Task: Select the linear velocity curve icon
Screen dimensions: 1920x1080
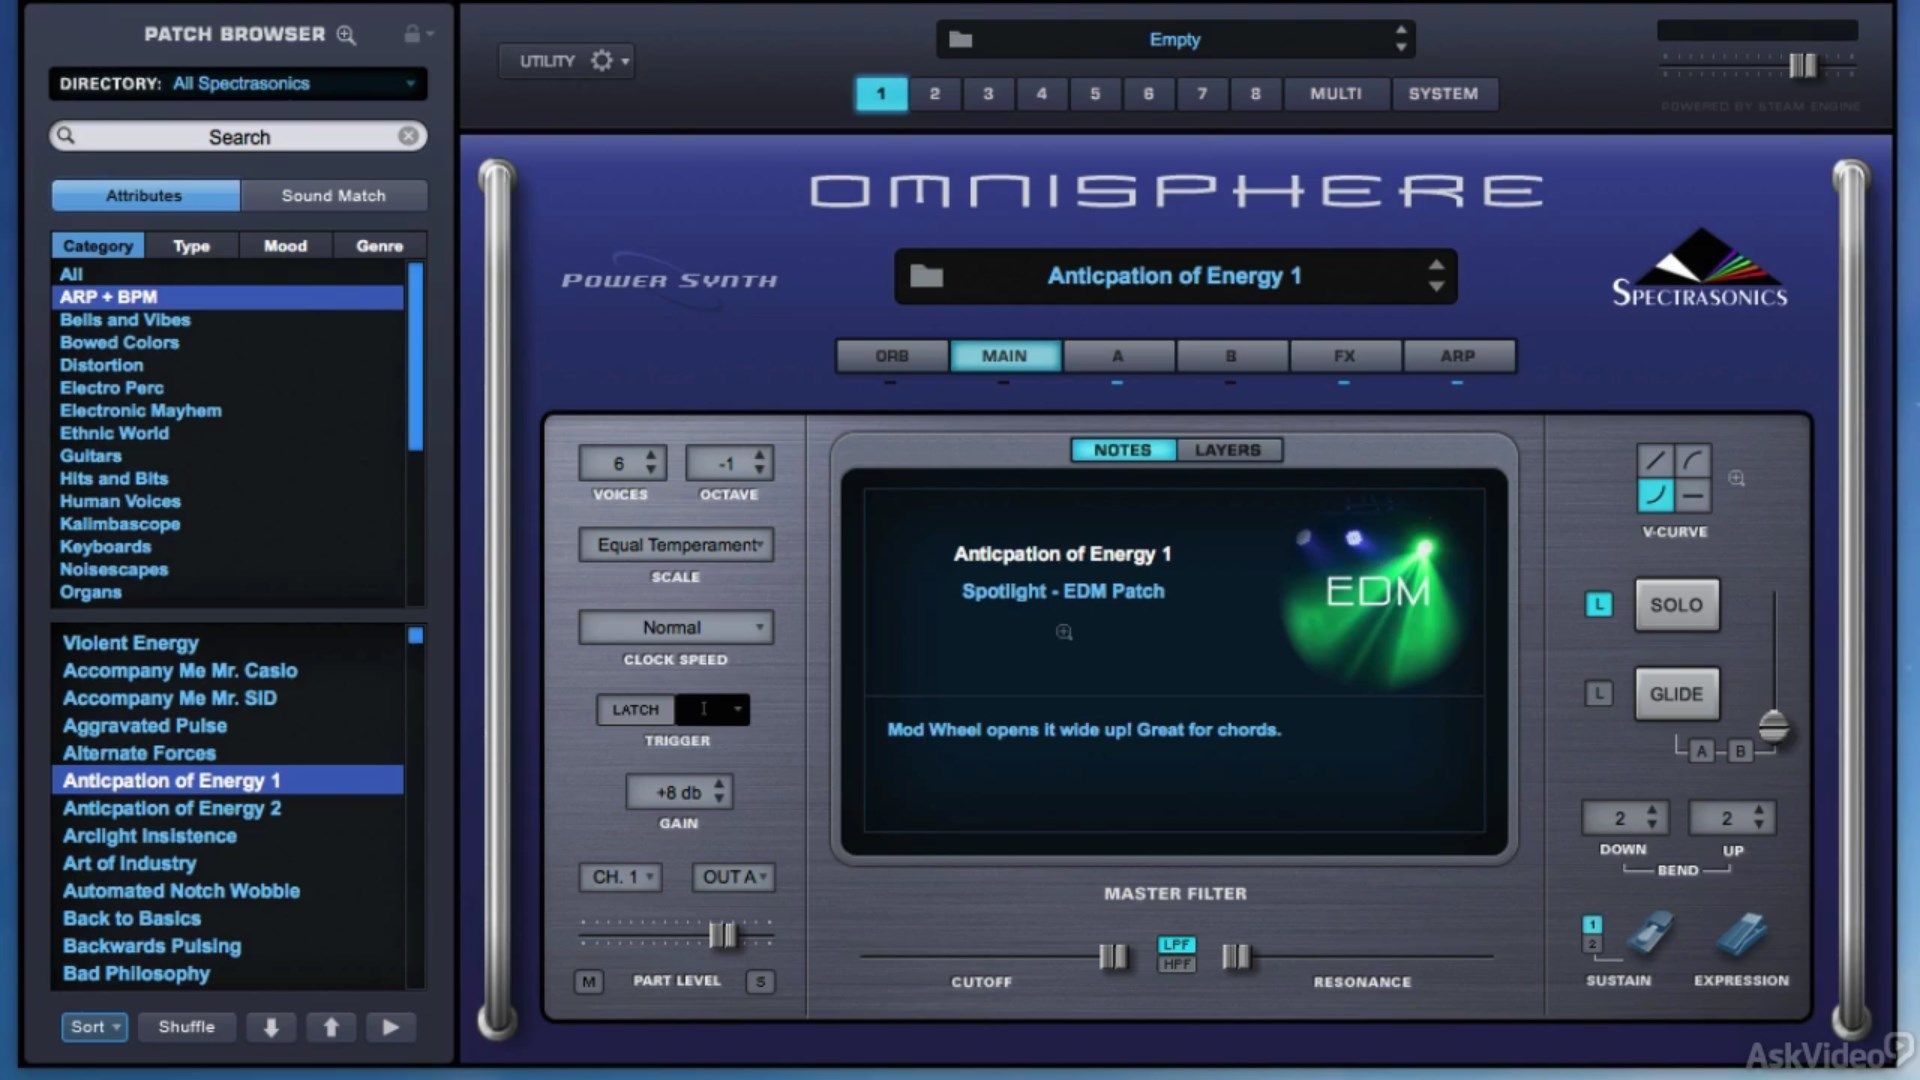Action: tap(1655, 461)
